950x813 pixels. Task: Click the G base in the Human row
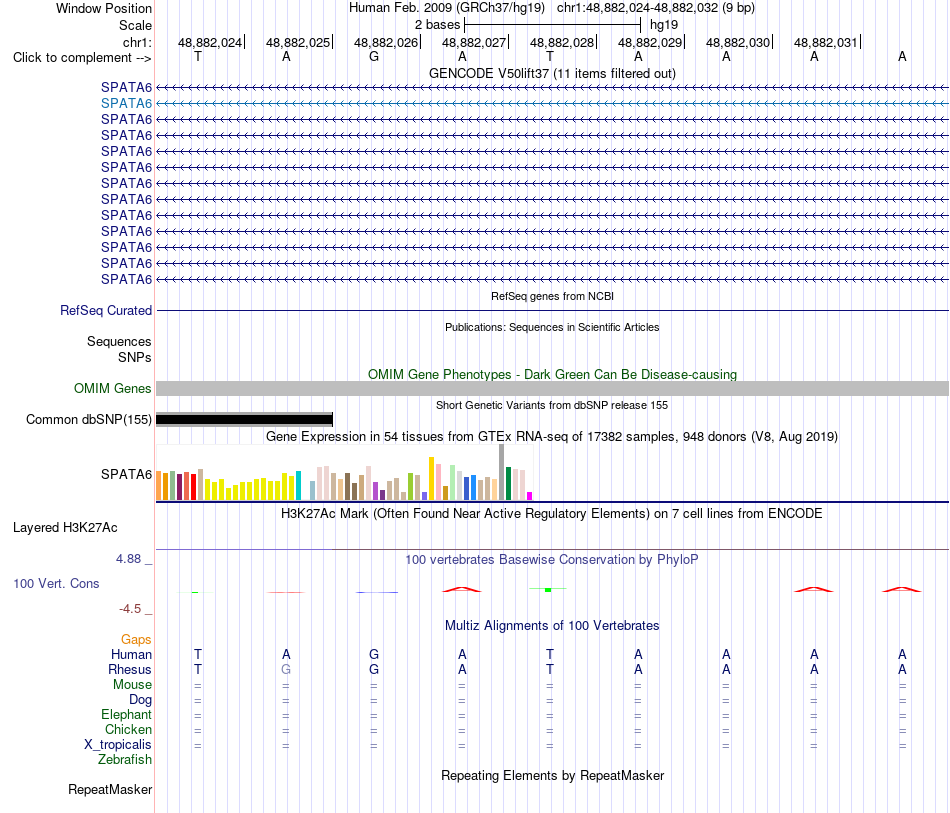click(374, 654)
